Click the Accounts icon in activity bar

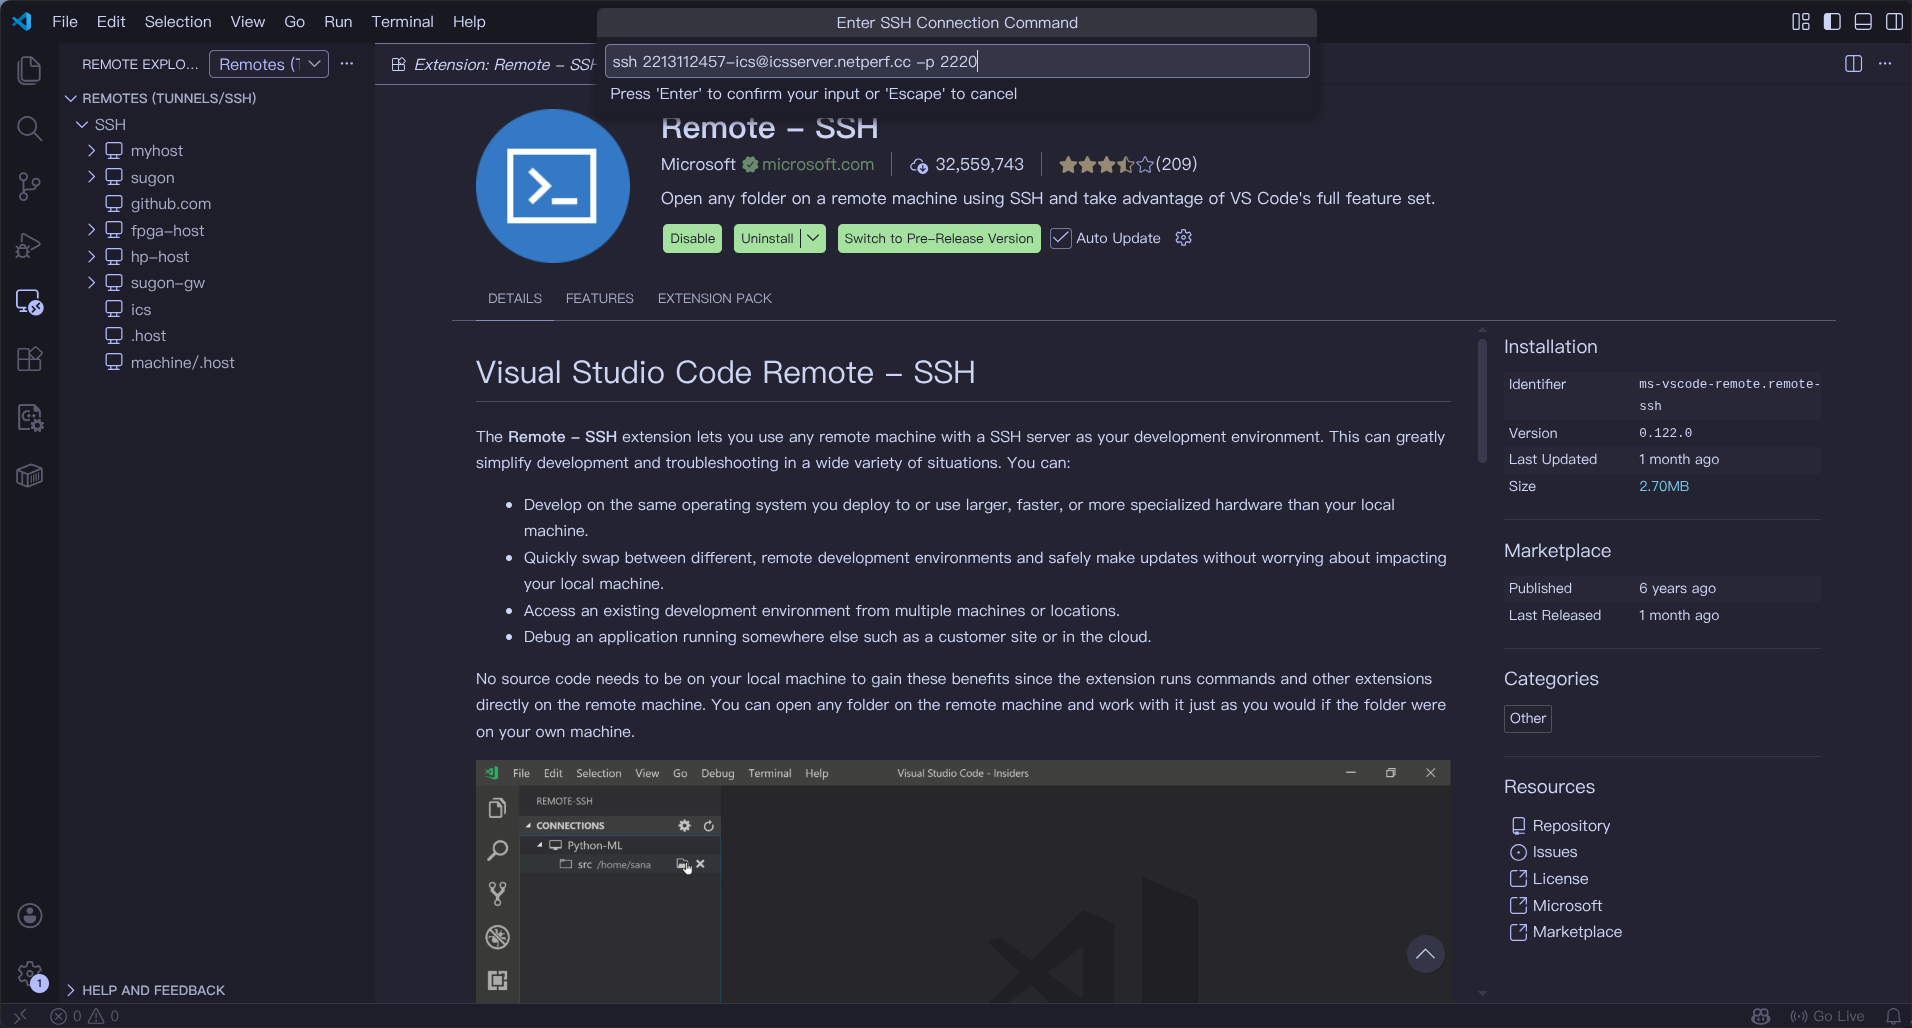pos(30,915)
